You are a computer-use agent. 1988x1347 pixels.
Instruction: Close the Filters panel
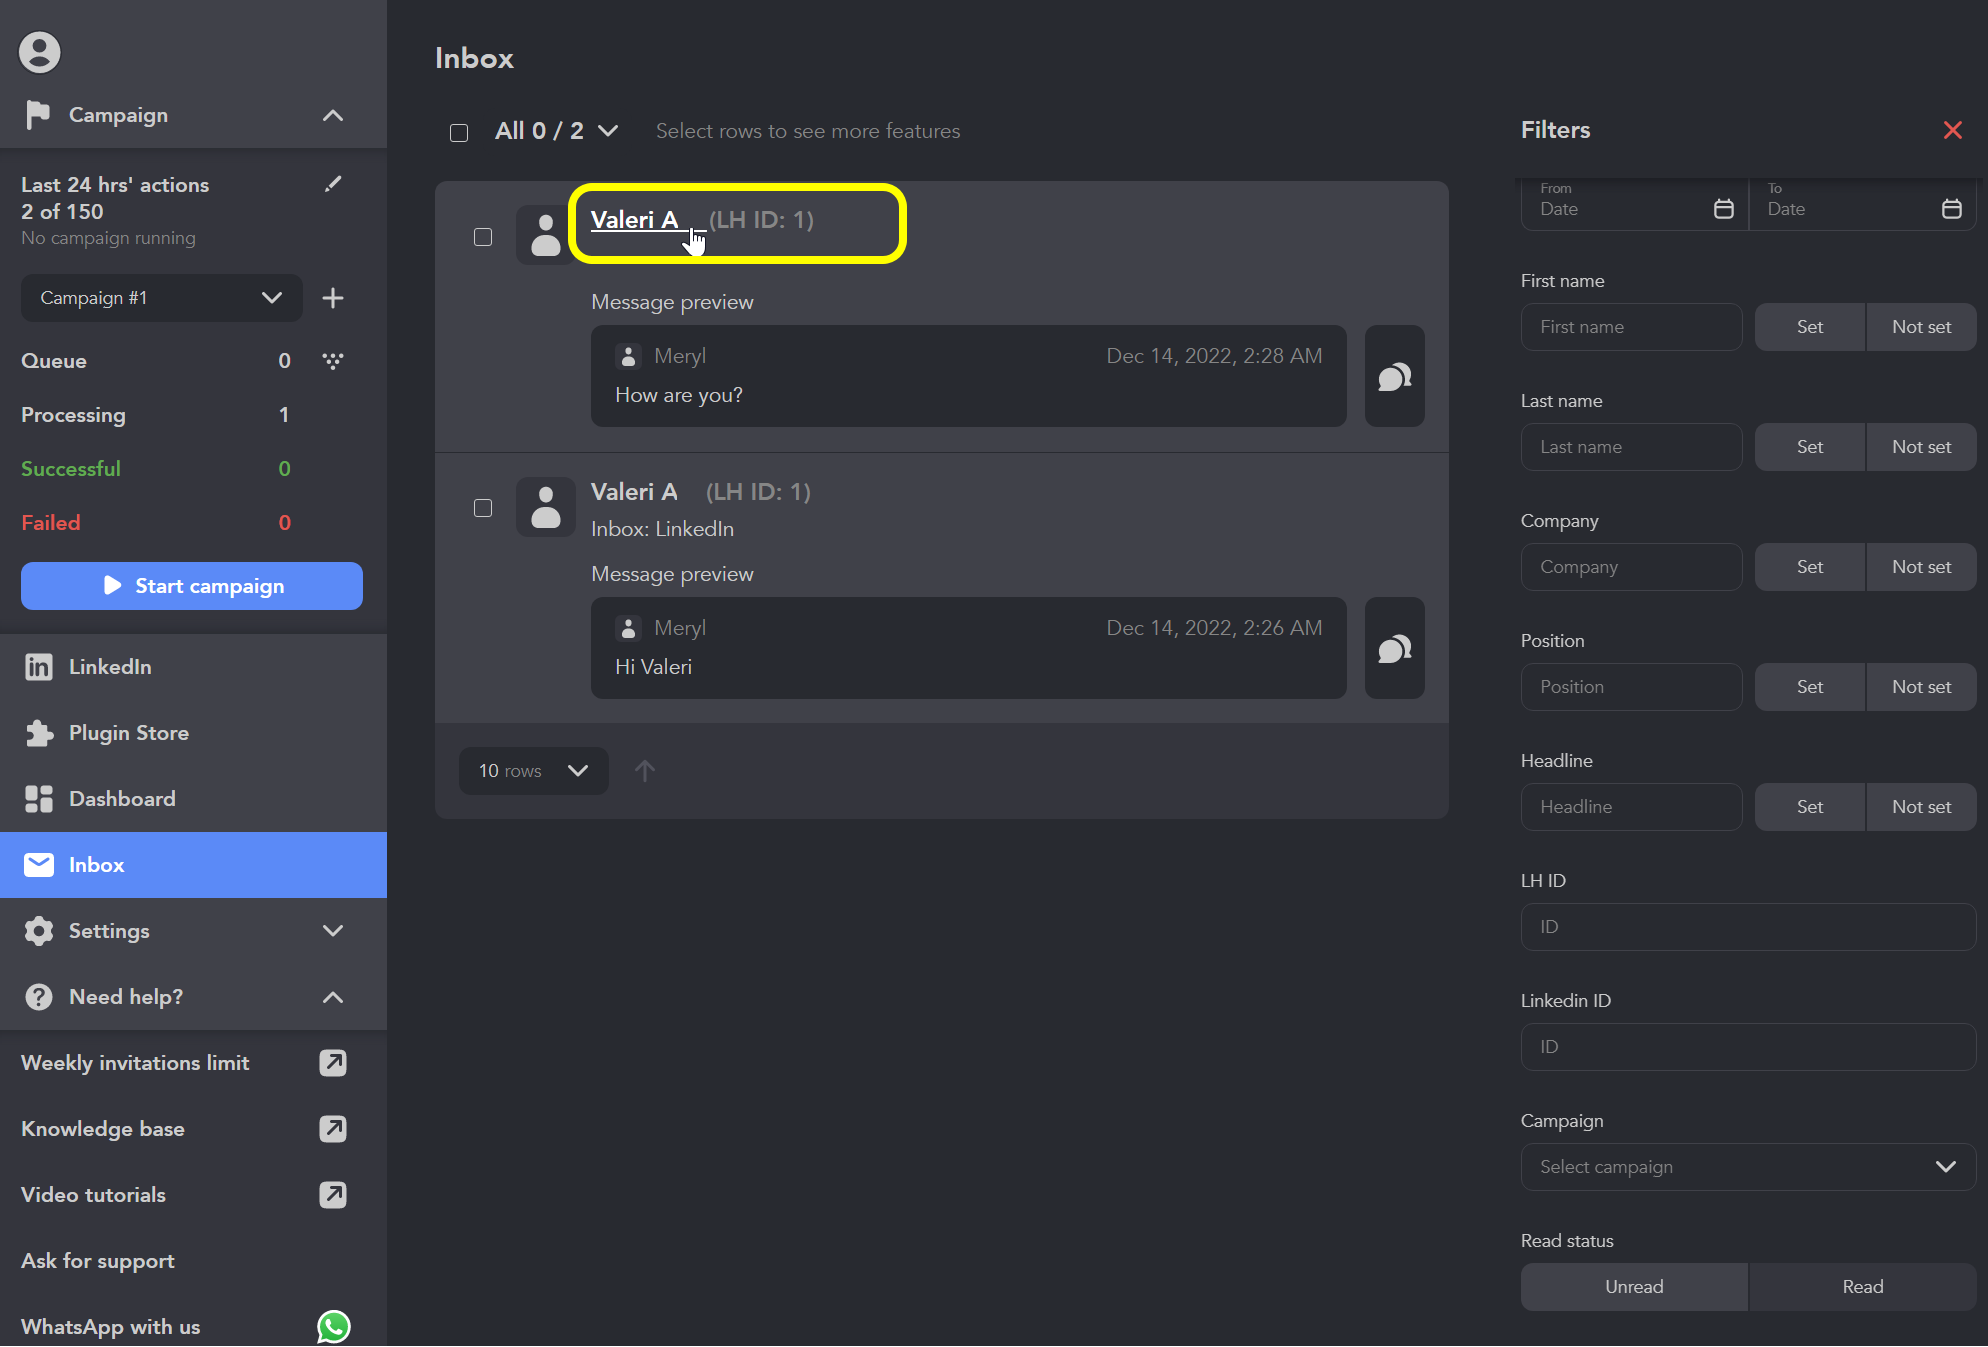(1952, 130)
